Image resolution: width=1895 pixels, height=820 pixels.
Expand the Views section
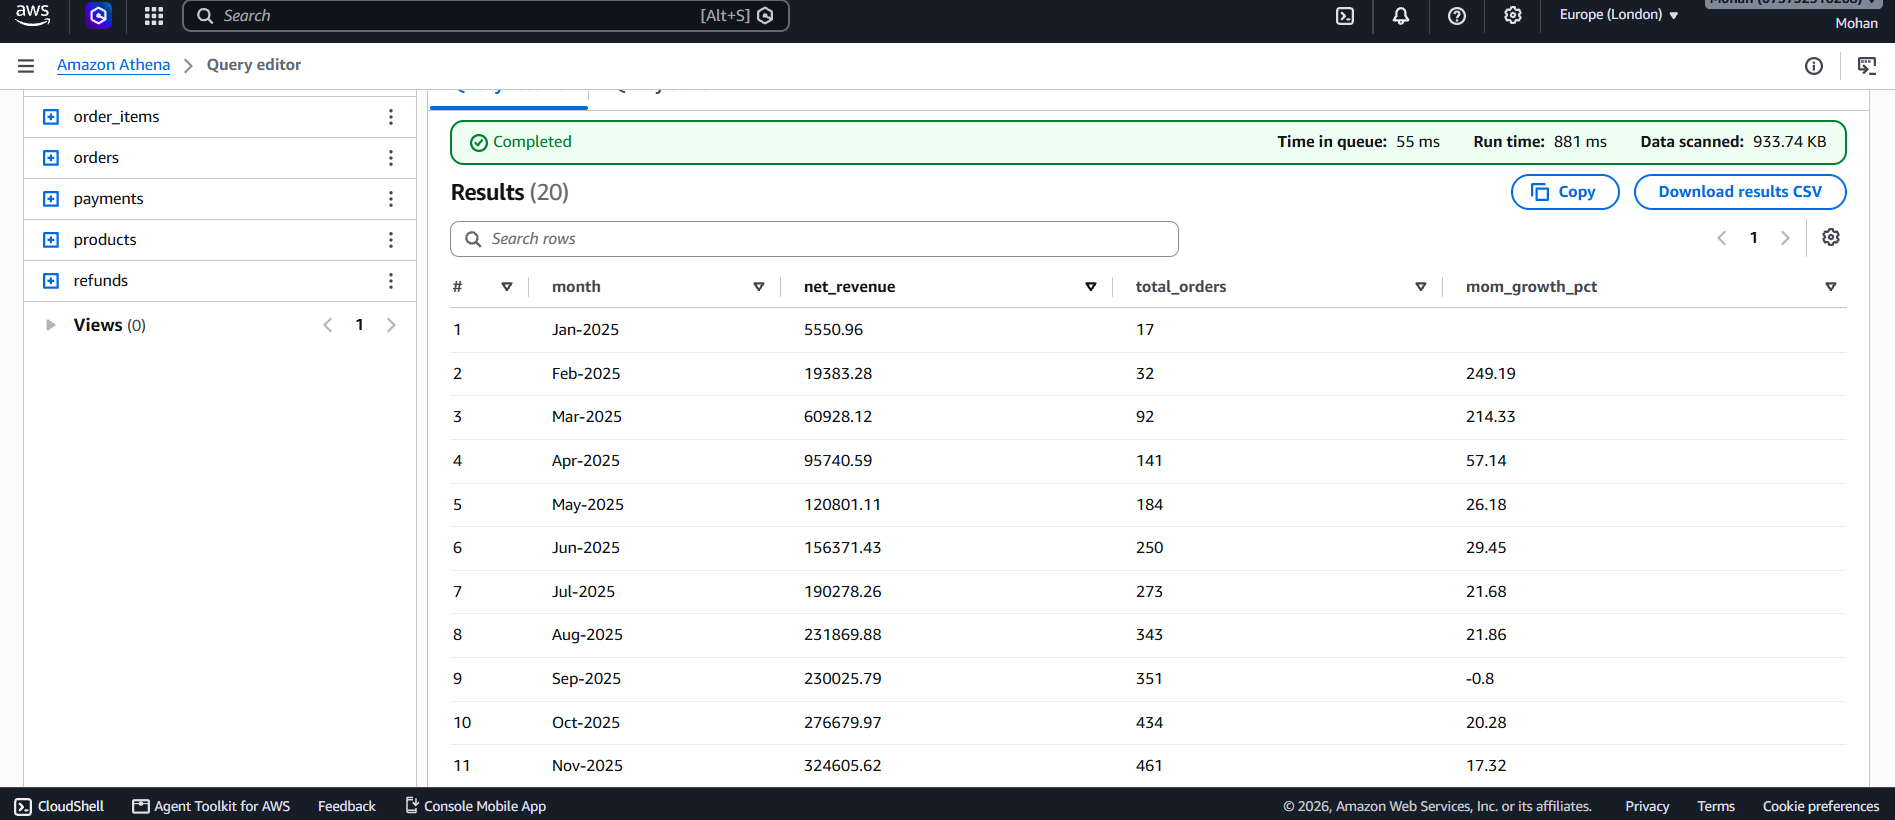tap(50, 325)
